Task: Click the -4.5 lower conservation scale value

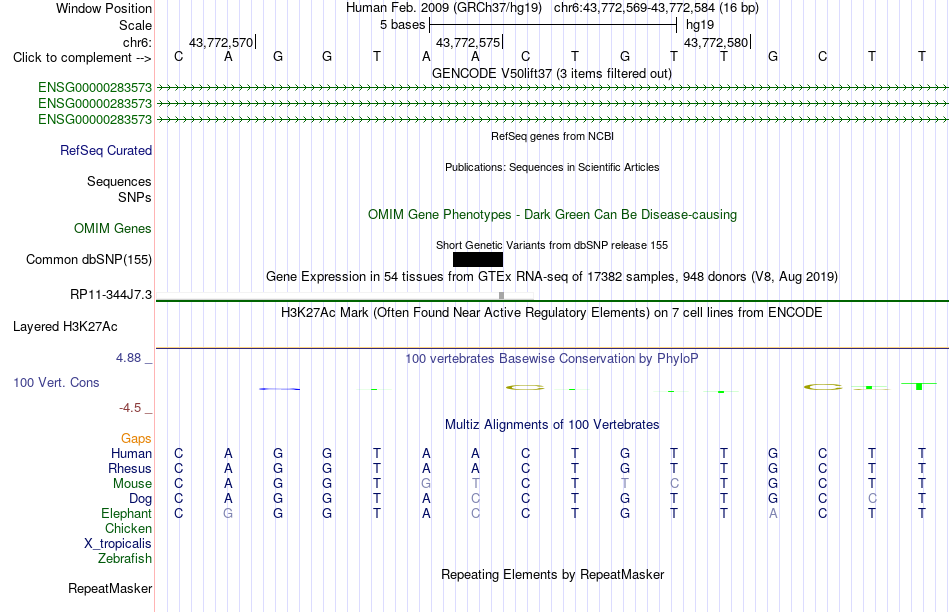Action: click(x=130, y=408)
